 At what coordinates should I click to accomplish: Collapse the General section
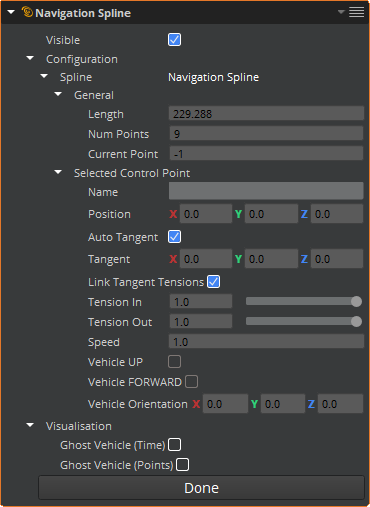[x=58, y=94]
